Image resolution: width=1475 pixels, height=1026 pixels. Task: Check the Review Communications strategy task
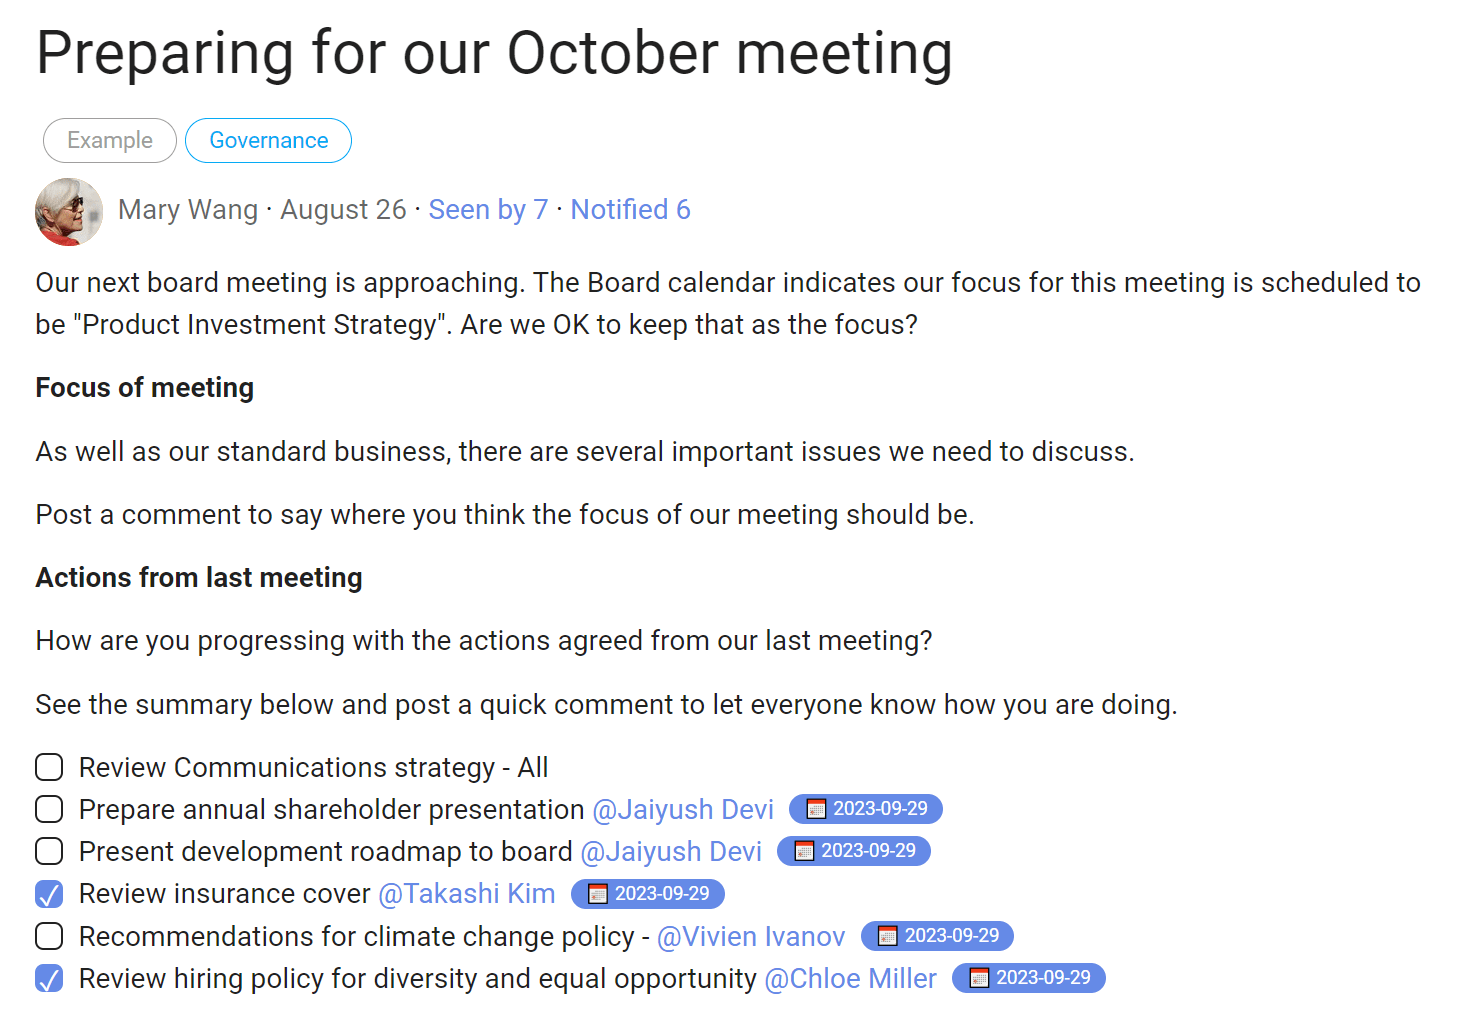tap(49, 767)
